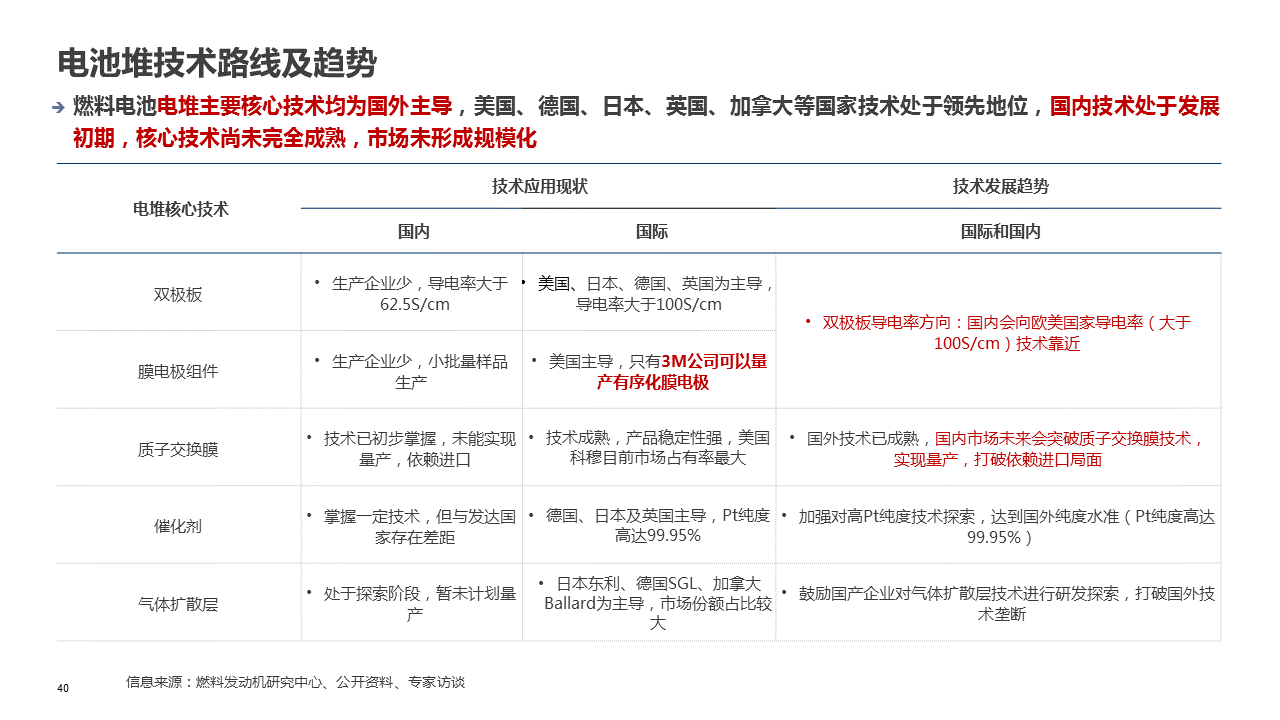Click the 双极板 row label
The image size is (1280, 720).
178,294
